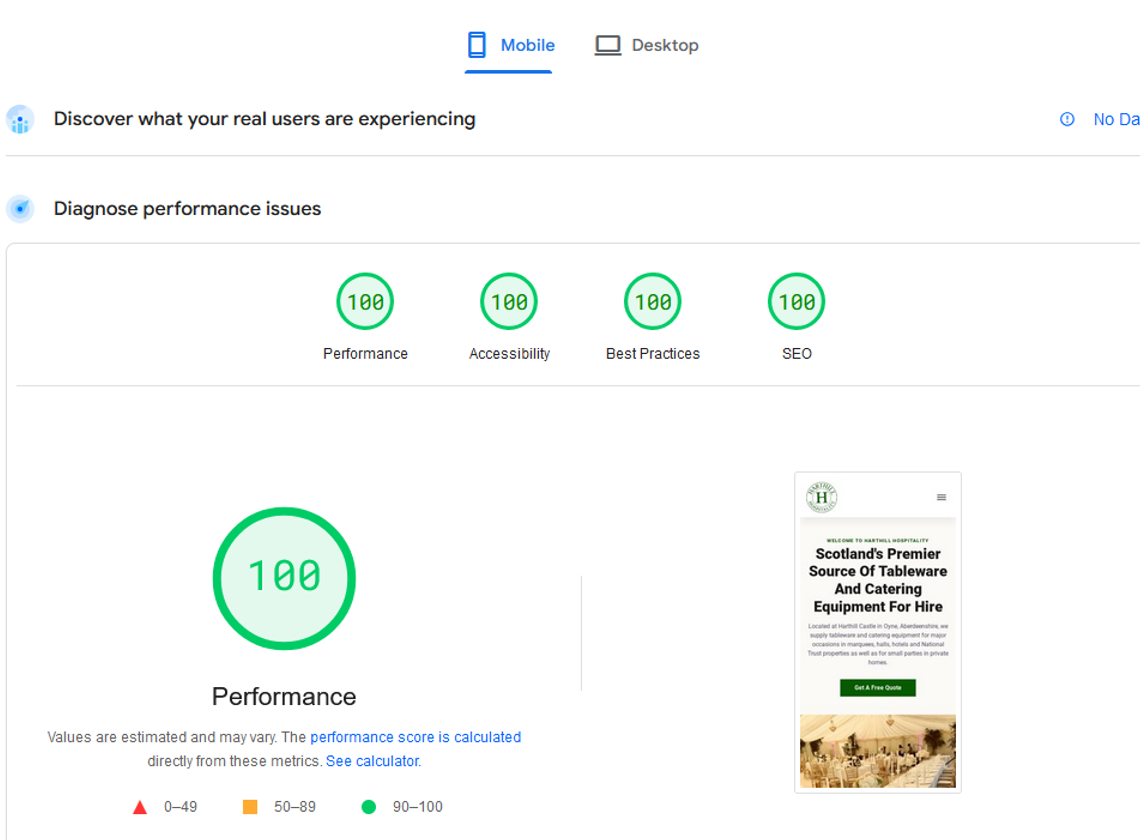Select the Best Practices score circle
This screenshot has width=1140, height=840.
coord(652,300)
